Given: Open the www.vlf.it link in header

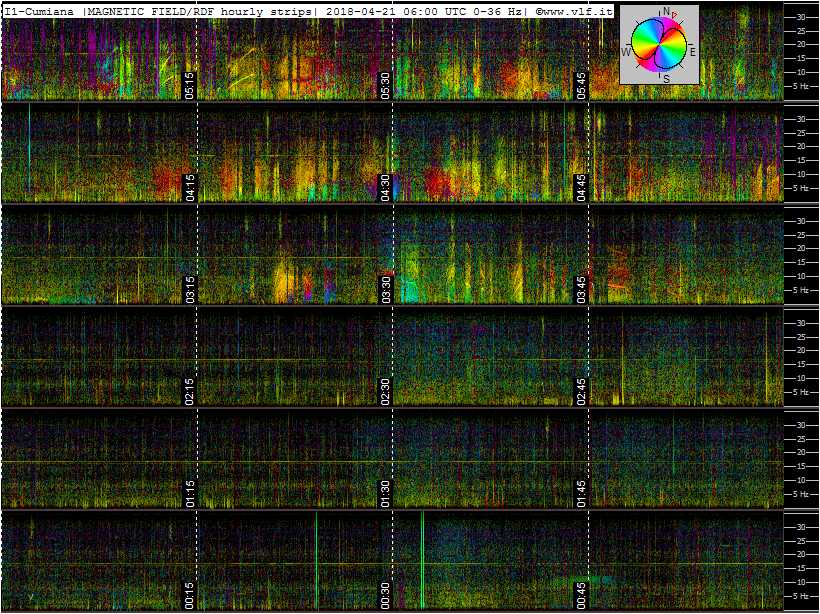Looking at the screenshot, I should pyautogui.click(x=578, y=11).
